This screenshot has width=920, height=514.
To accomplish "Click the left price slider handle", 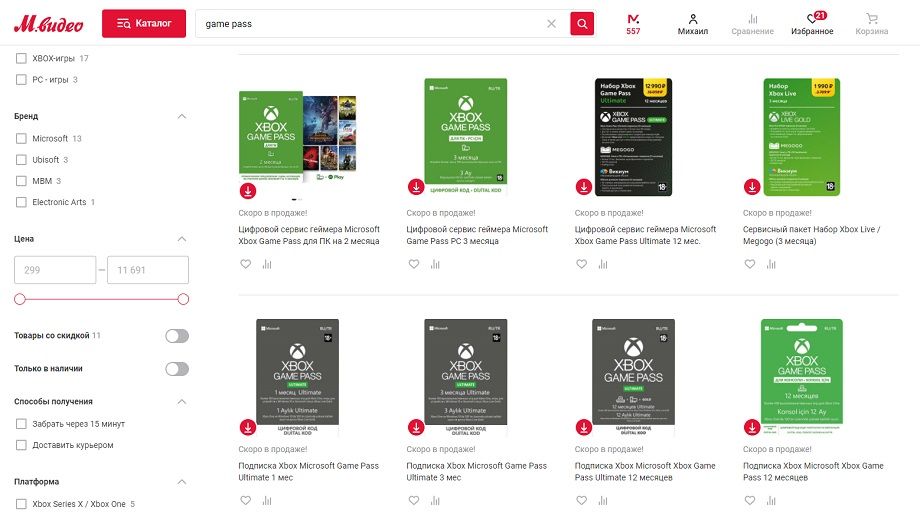I will click(20, 299).
